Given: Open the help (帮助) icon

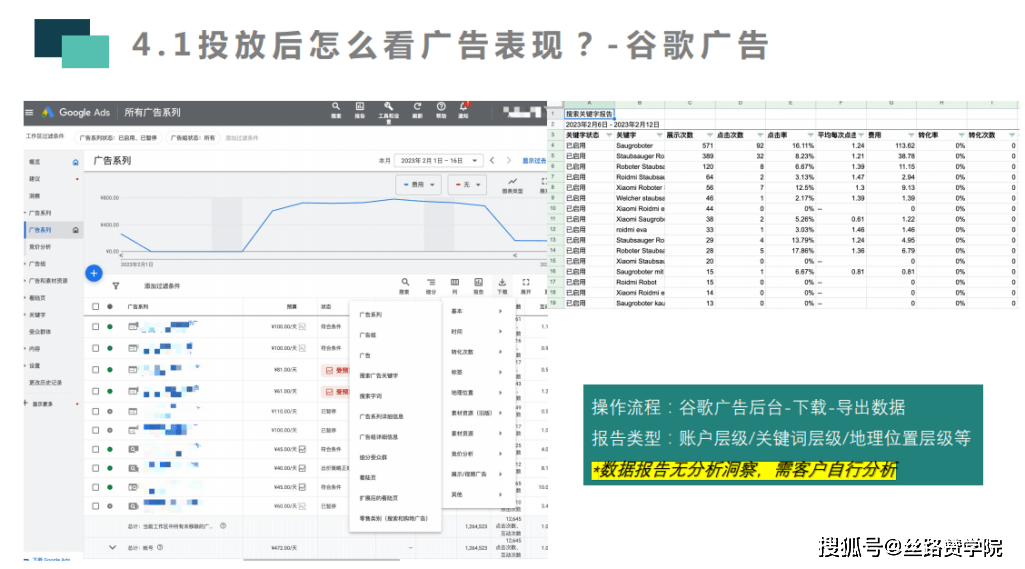Looking at the screenshot, I should (x=440, y=108).
